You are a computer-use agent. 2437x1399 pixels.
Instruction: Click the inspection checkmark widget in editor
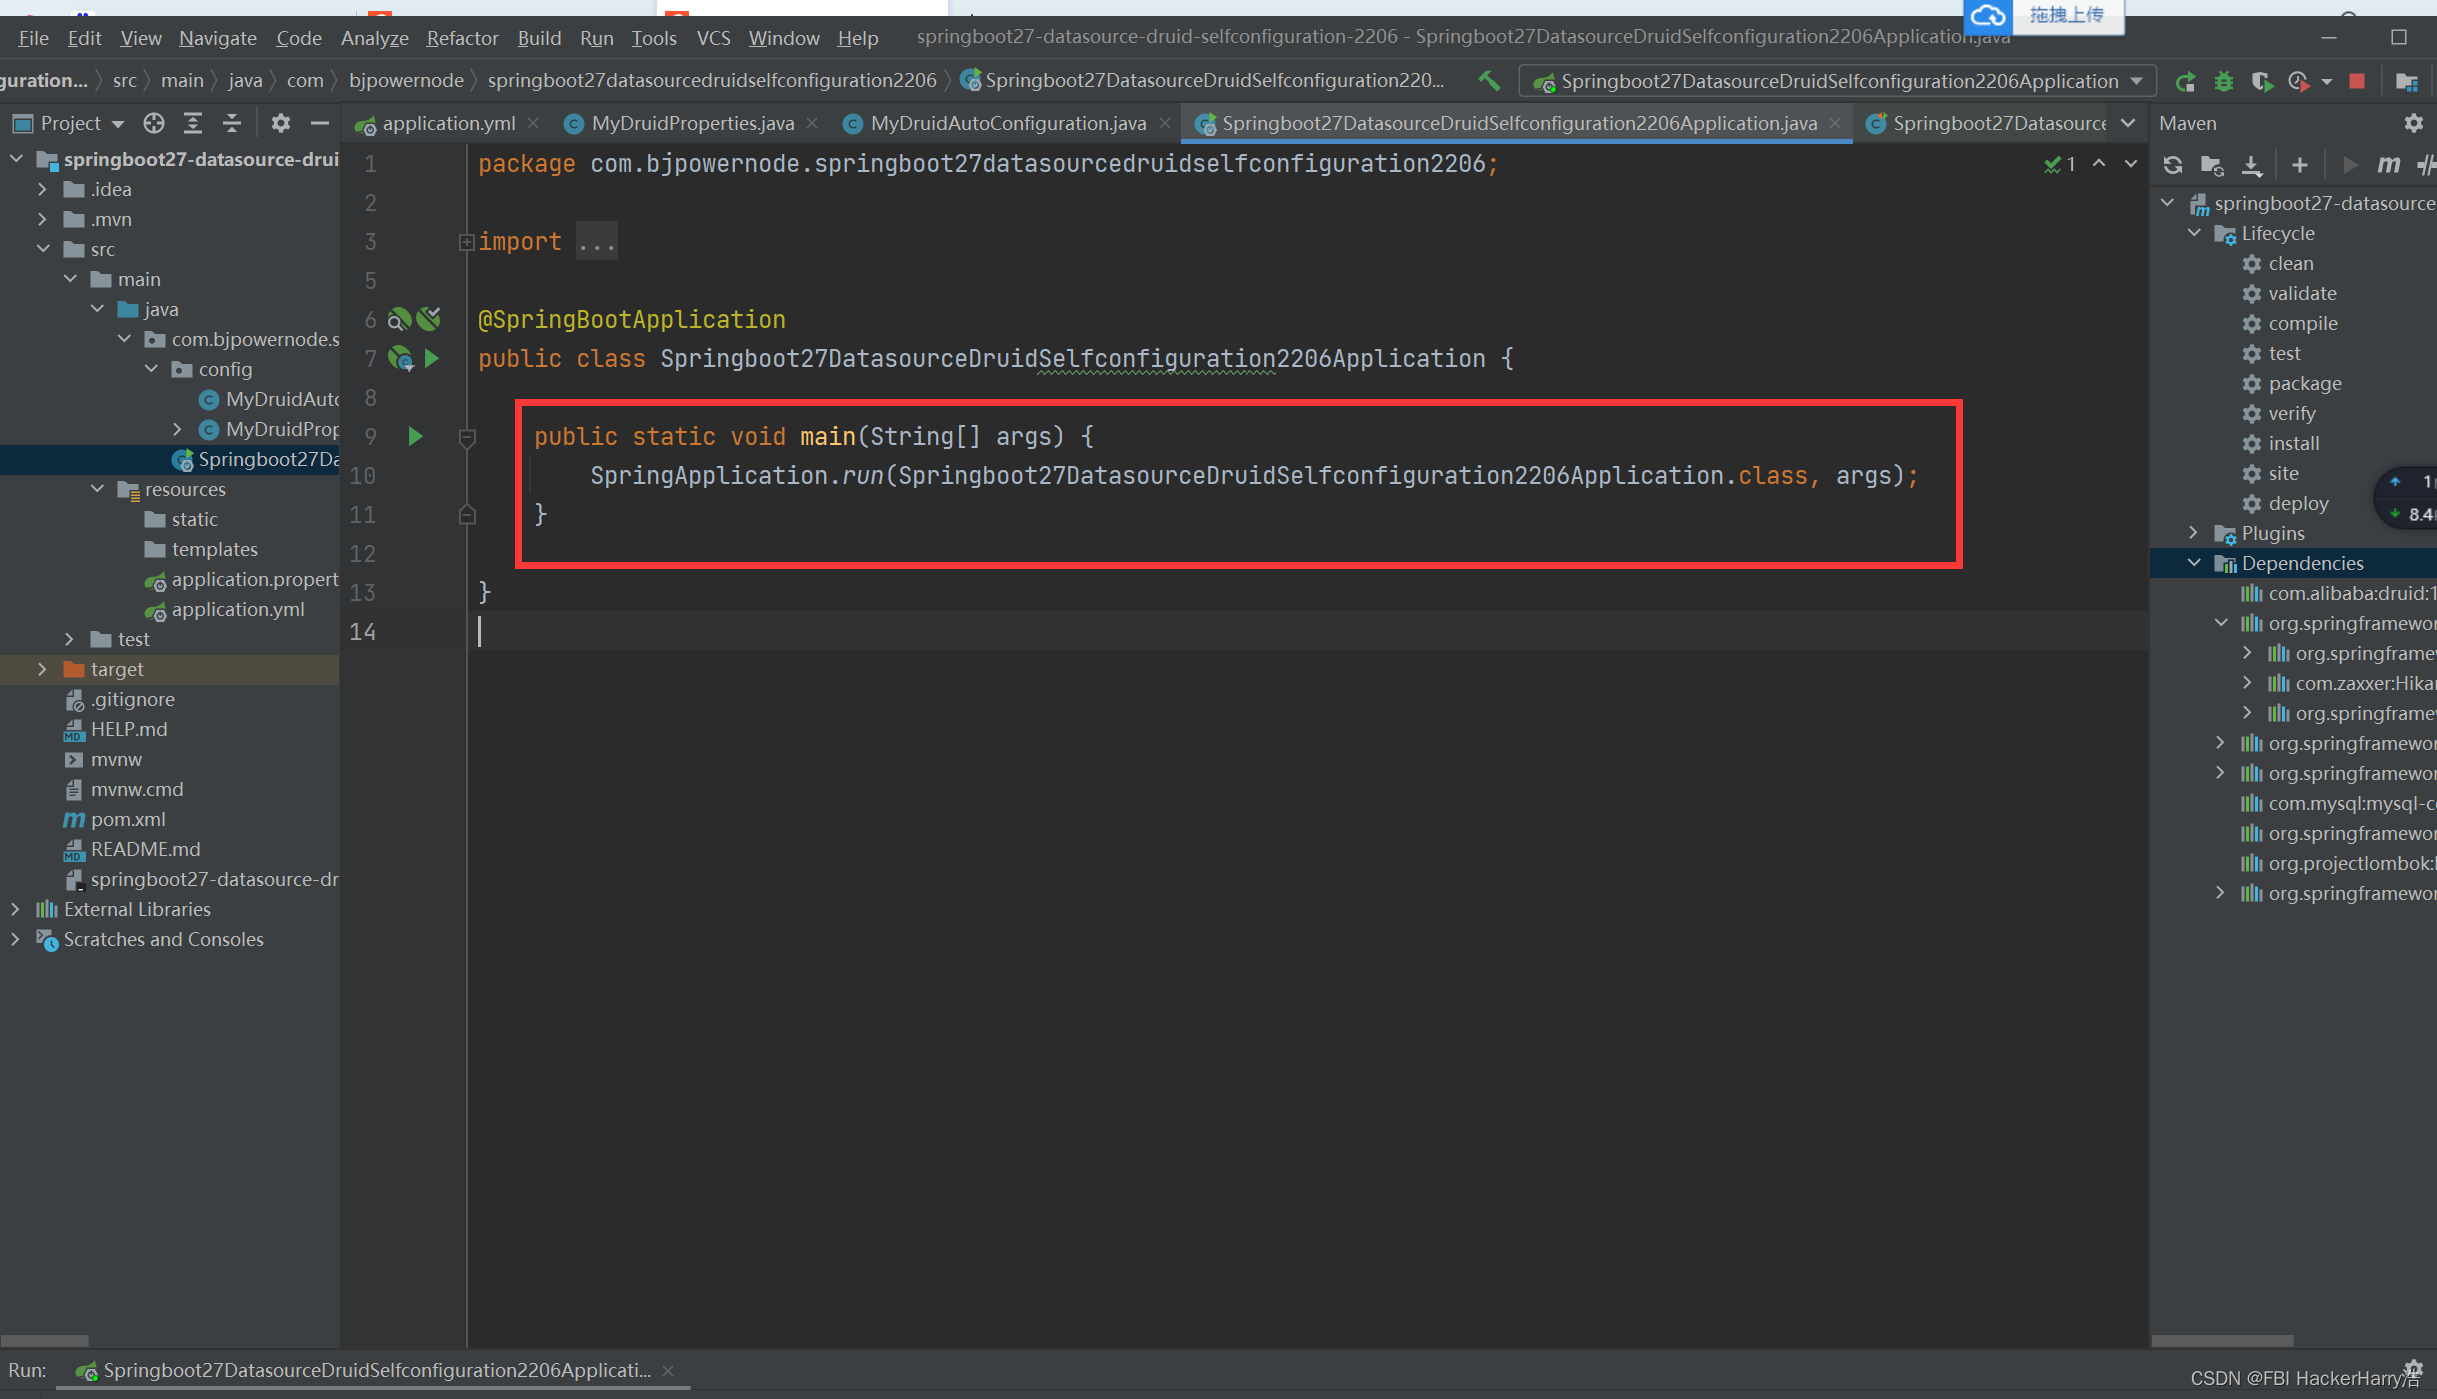(2059, 164)
